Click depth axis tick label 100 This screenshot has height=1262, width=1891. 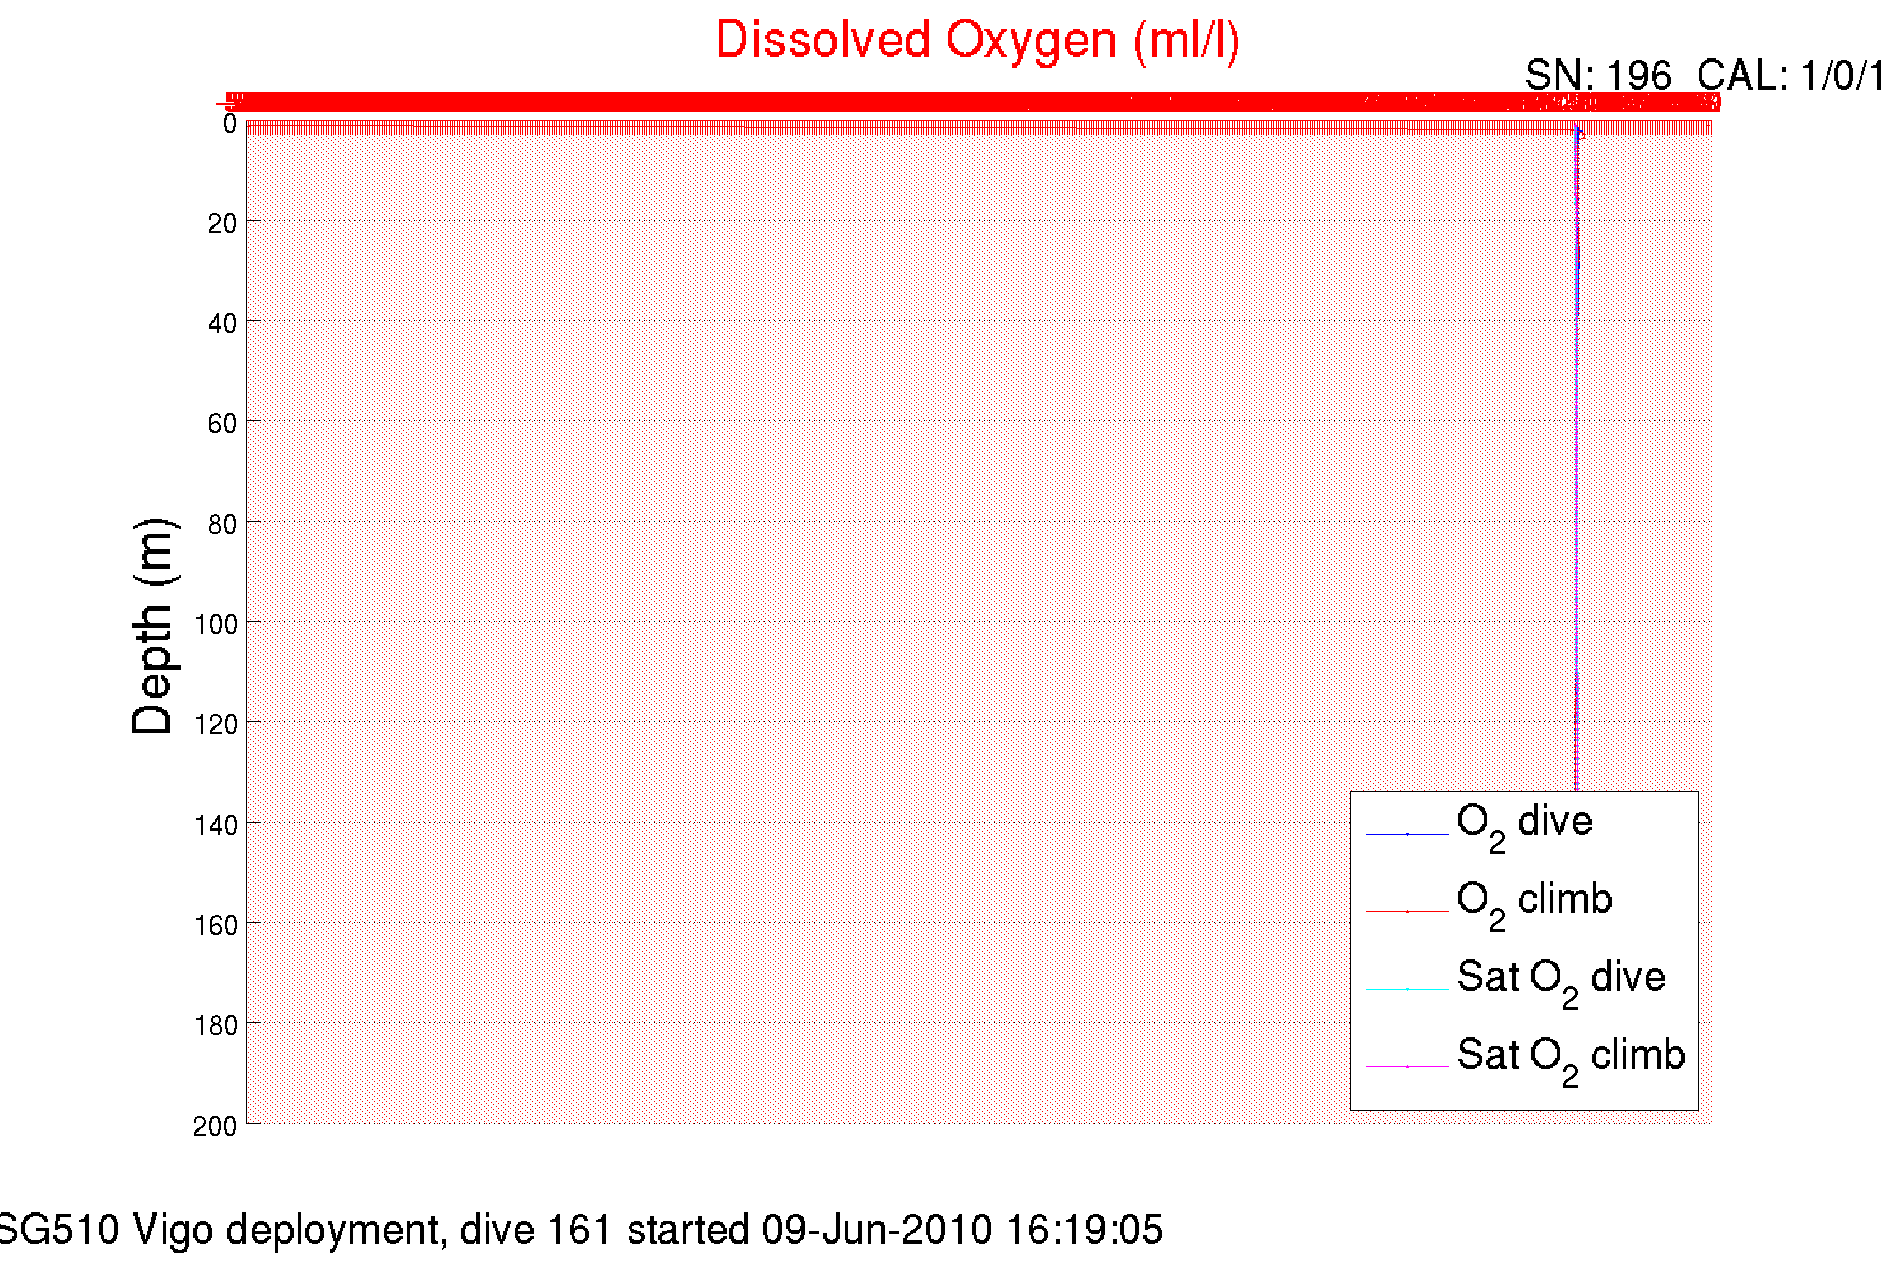click(216, 624)
